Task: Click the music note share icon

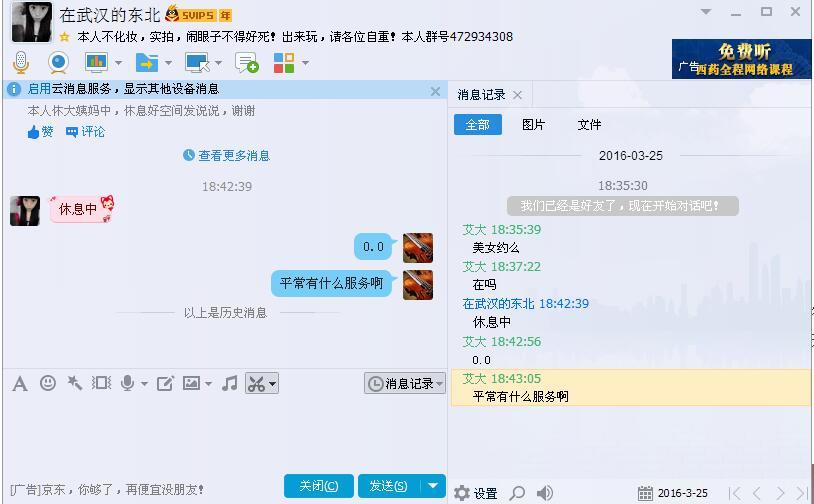Action: [229, 383]
